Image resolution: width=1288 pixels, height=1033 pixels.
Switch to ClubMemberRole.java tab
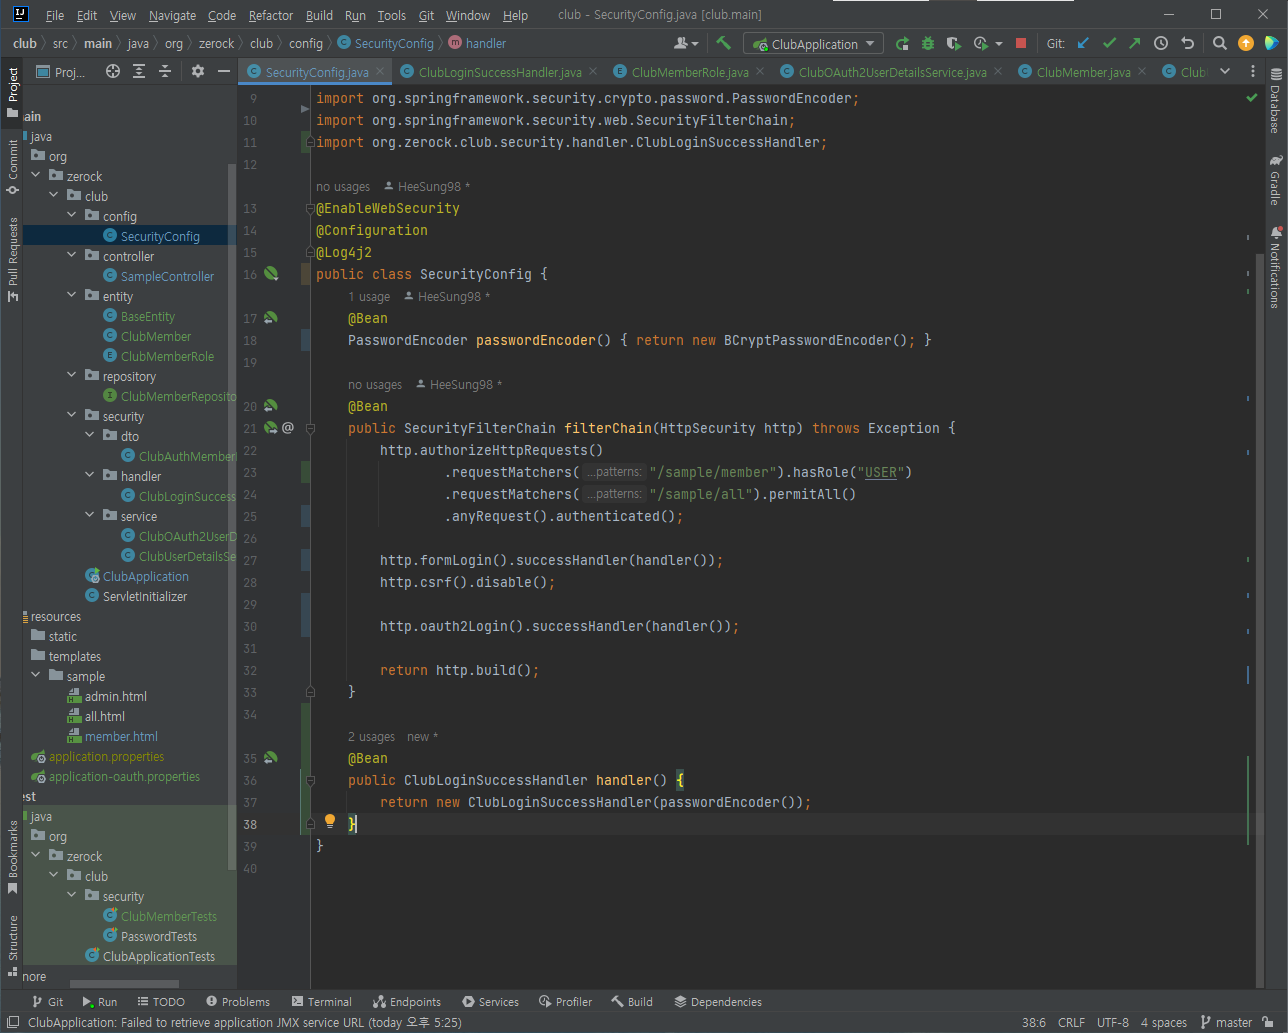point(689,72)
